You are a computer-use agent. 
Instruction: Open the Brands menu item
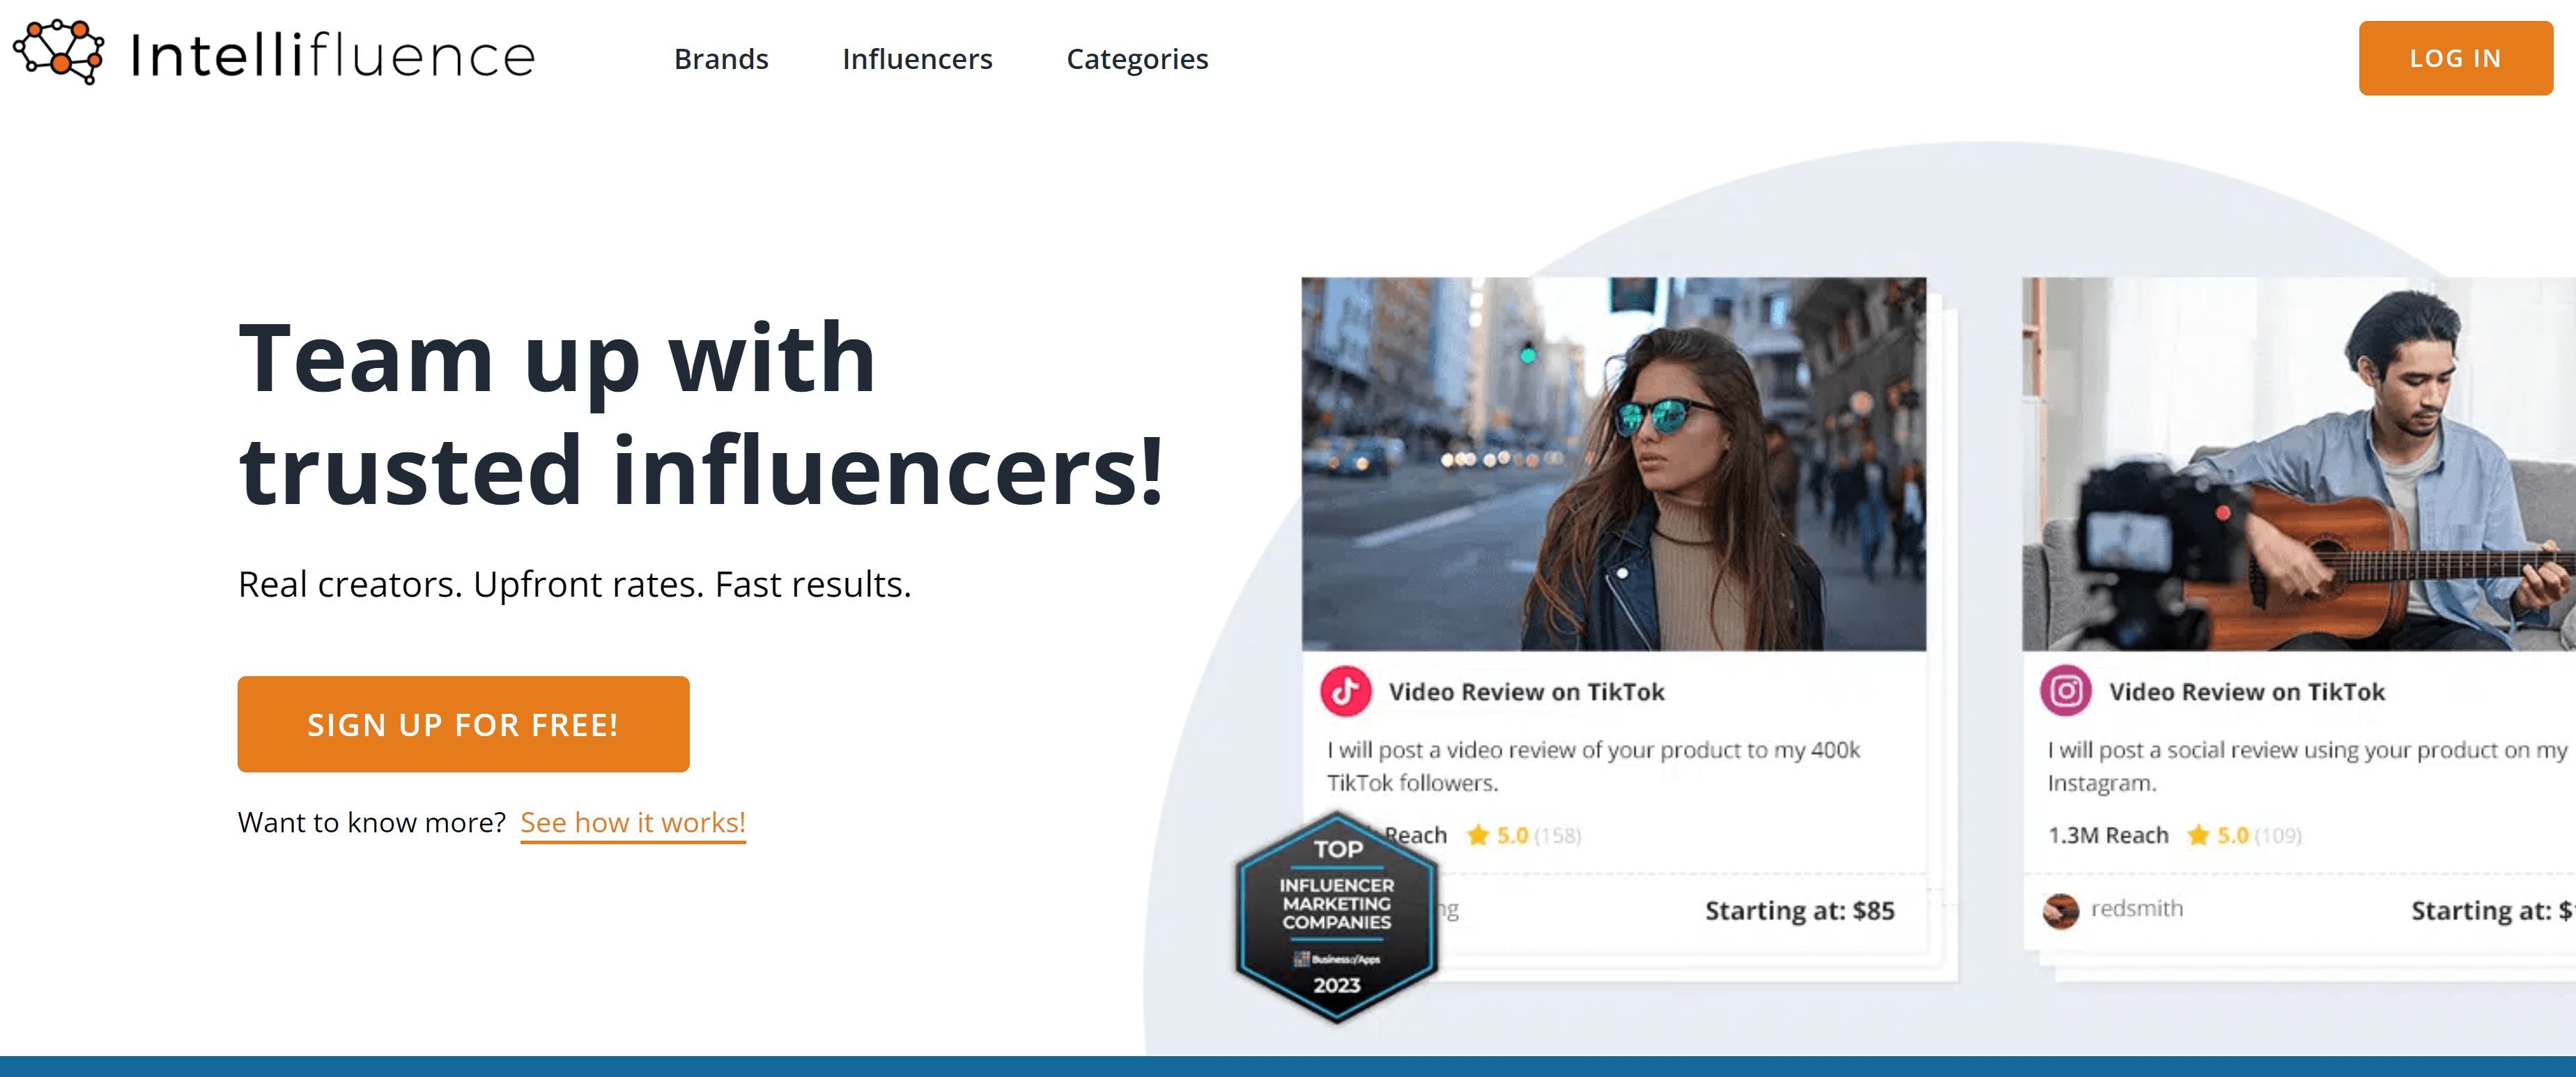[x=721, y=59]
